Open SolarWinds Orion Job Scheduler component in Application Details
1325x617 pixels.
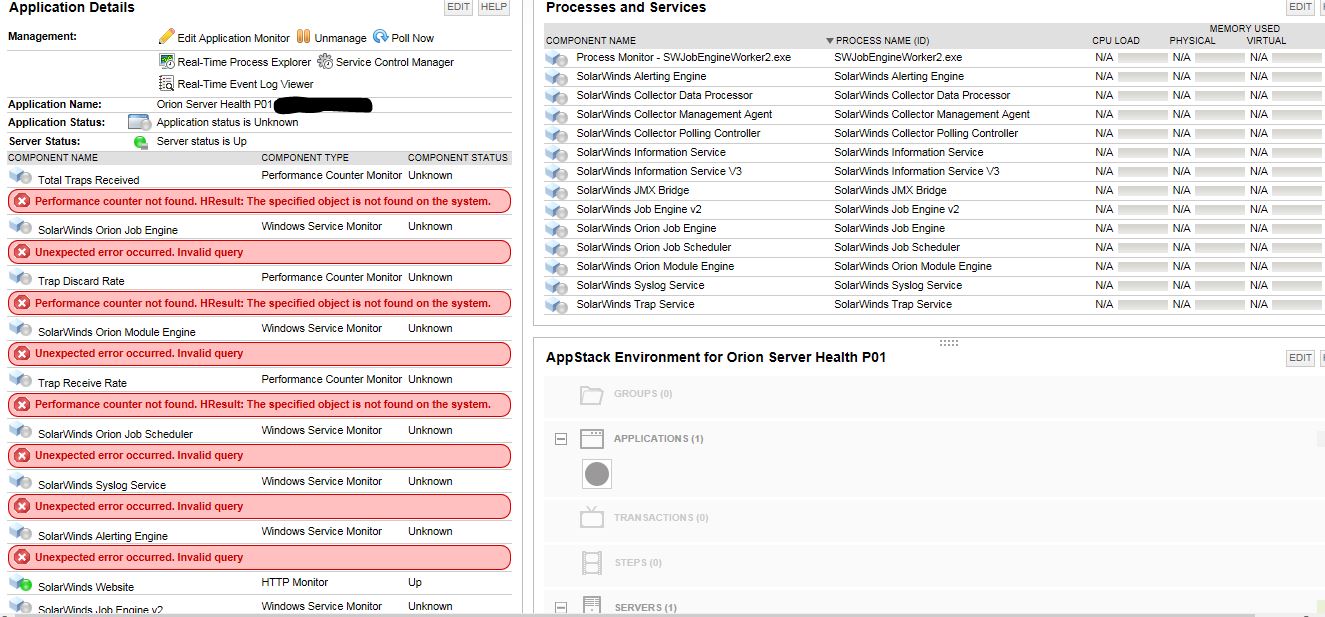[116, 434]
